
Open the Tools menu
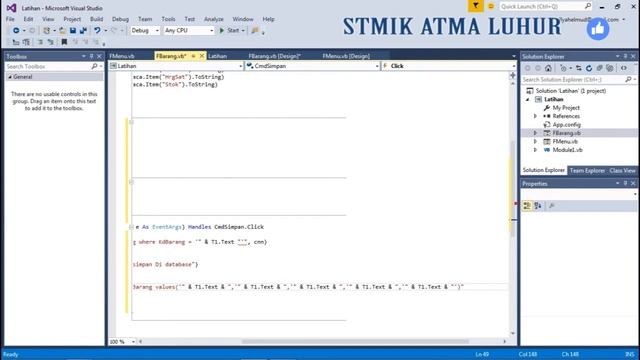pos(168,19)
